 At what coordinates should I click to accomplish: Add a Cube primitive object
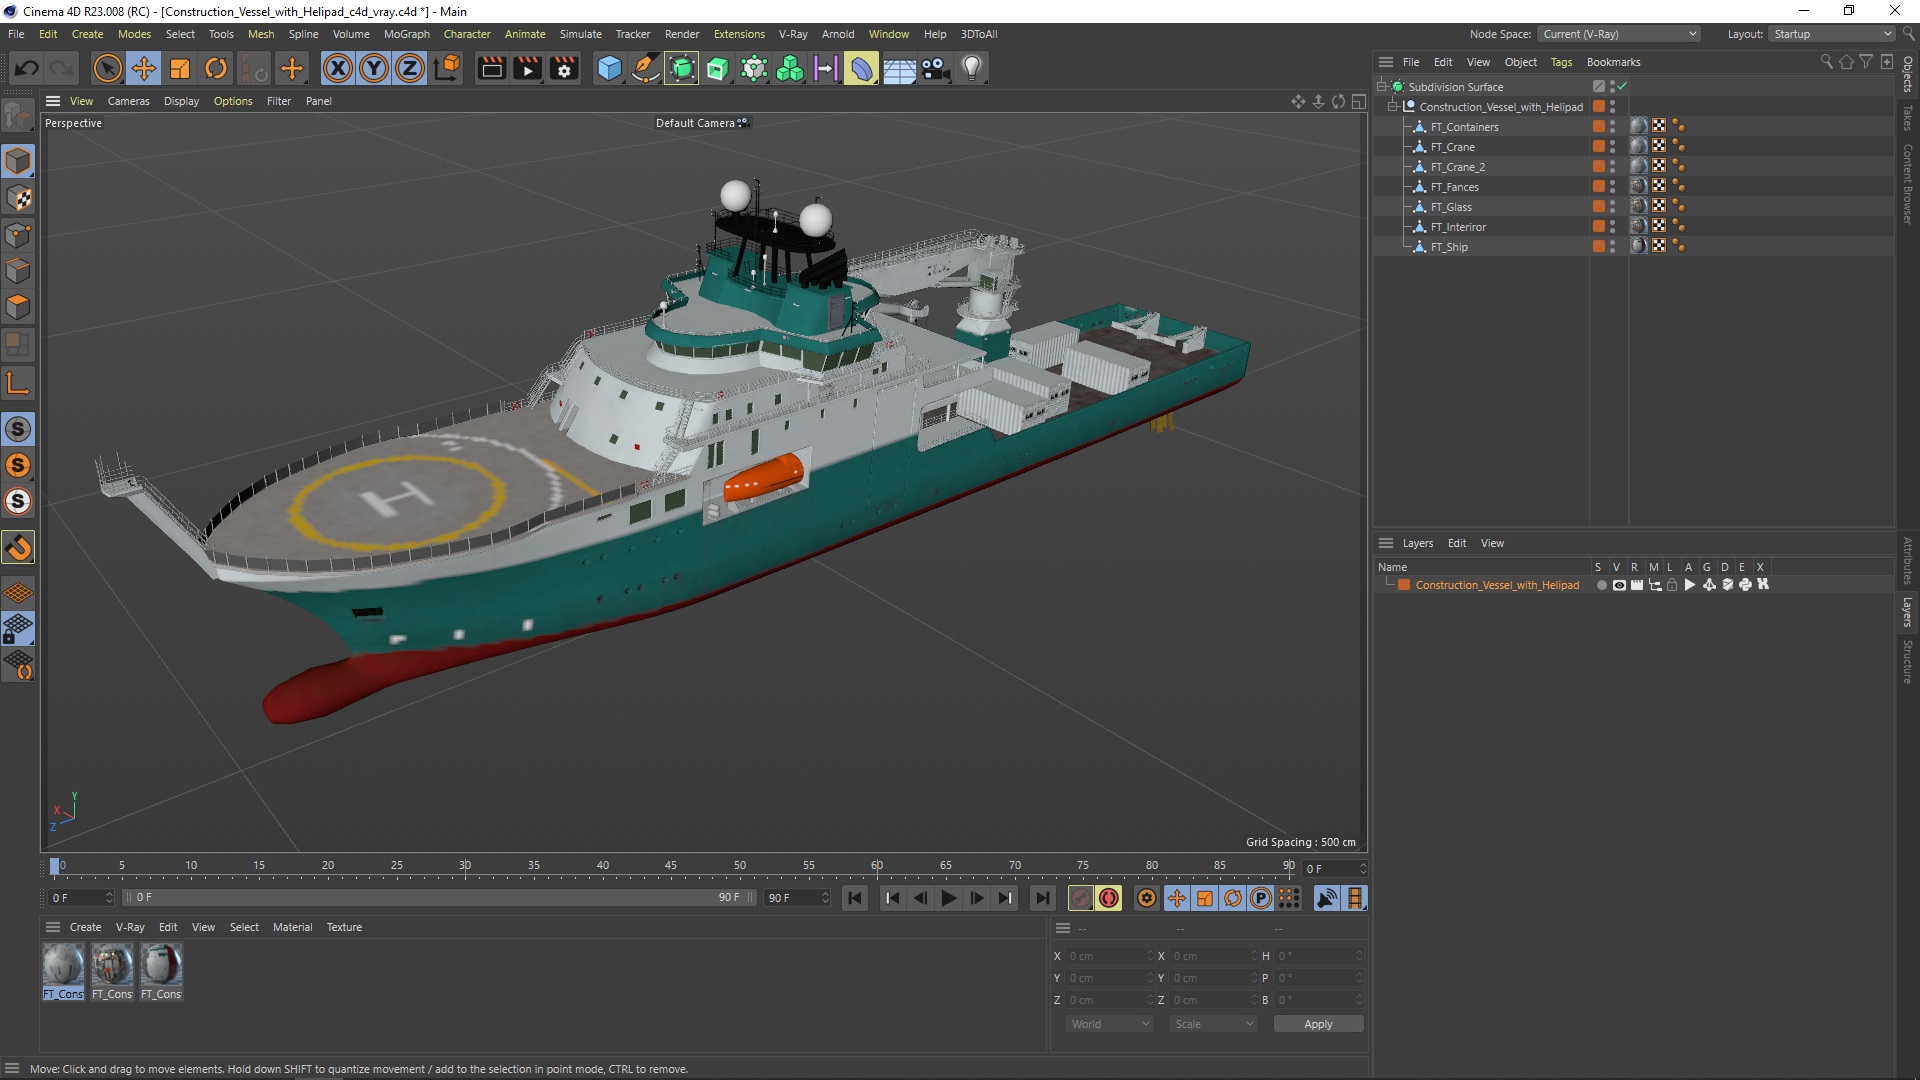[x=609, y=68]
